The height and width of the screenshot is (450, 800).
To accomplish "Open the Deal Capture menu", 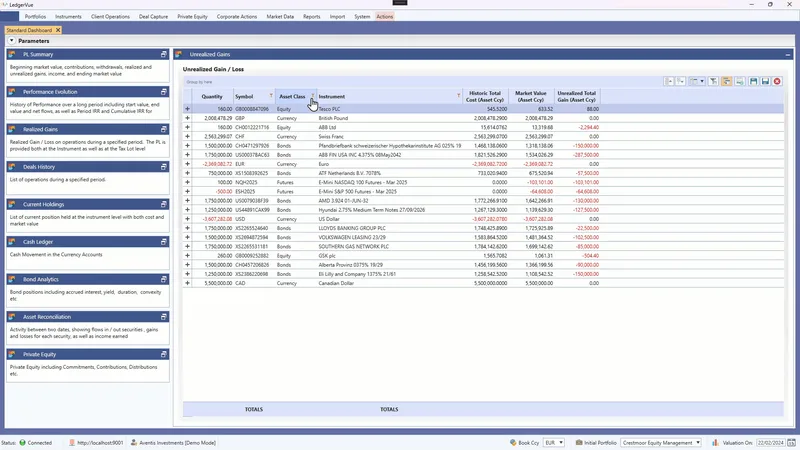I will pos(153,16).
